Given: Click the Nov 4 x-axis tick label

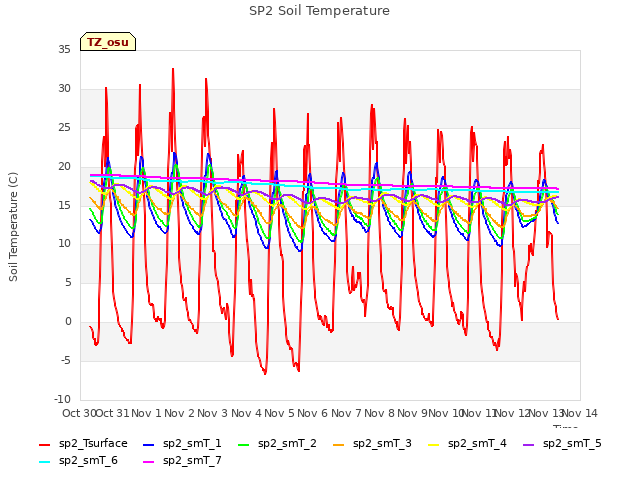Looking at the screenshot, I should (246, 413).
